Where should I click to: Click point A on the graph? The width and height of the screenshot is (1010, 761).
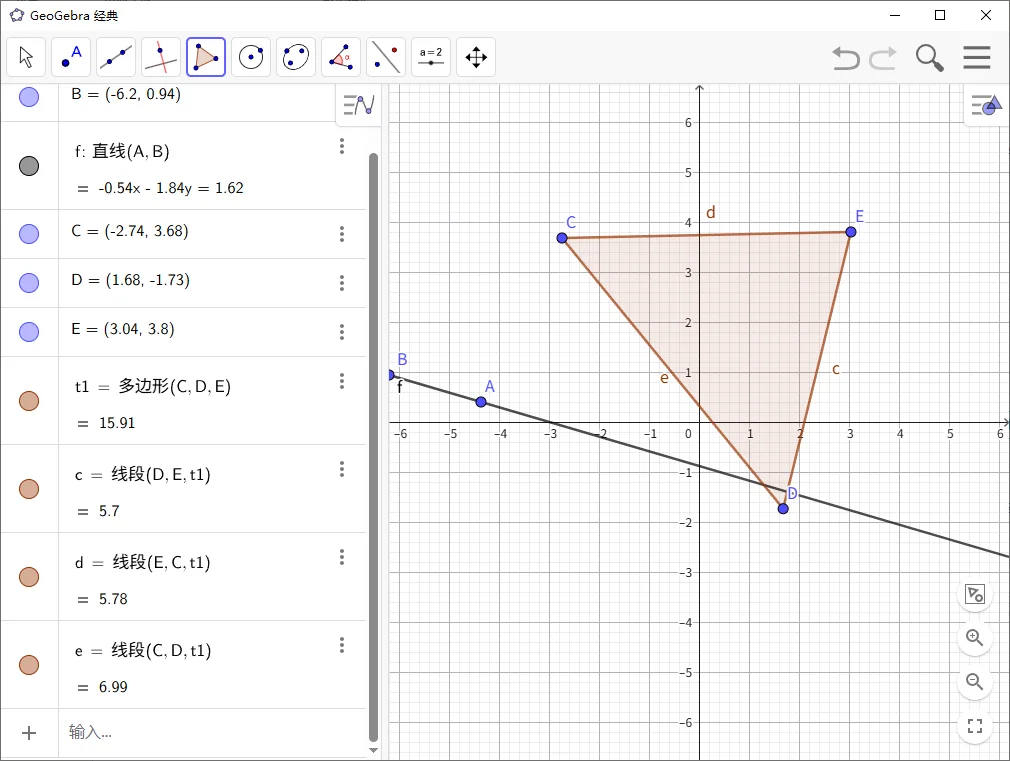(x=481, y=402)
